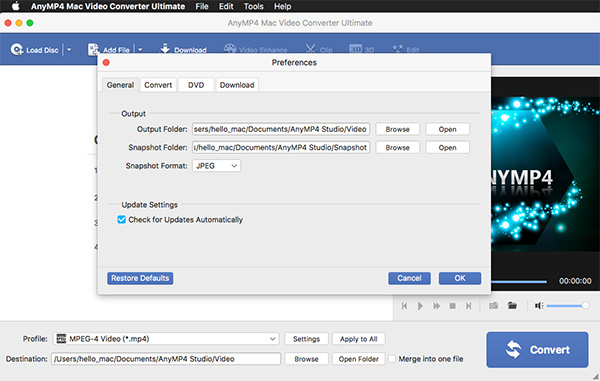Screen dimensions: 600x381
Task: Open the Profile MPEG-4 Video dropdown
Action: click(166, 339)
